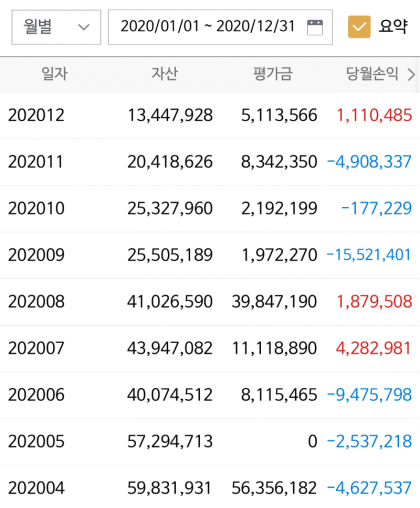Open the 202011 monthly row
Viewport: 420px width, 508px height.
click(x=210, y=162)
